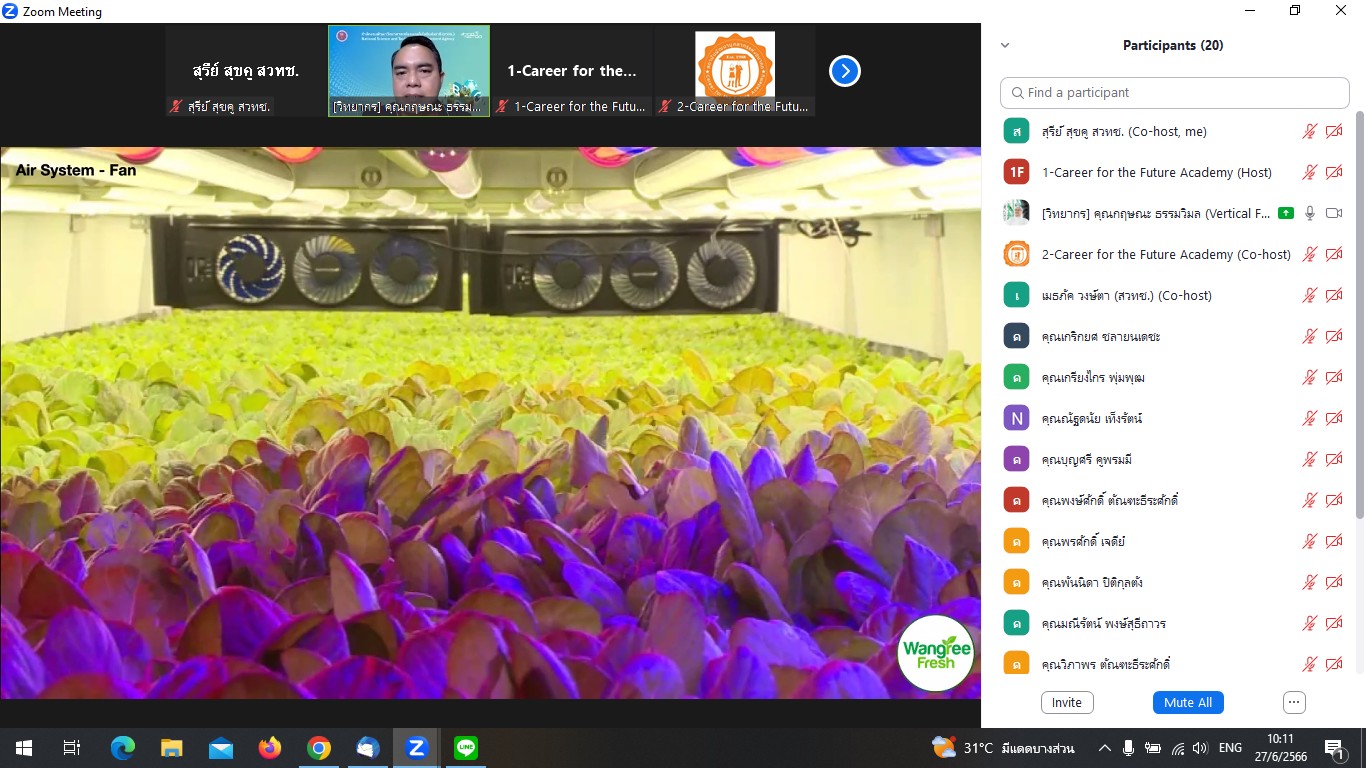Image resolution: width=1366 pixels, height=768 pixels.
Task: Open Google Chrome from the taskbar
Action: point(319,747)
